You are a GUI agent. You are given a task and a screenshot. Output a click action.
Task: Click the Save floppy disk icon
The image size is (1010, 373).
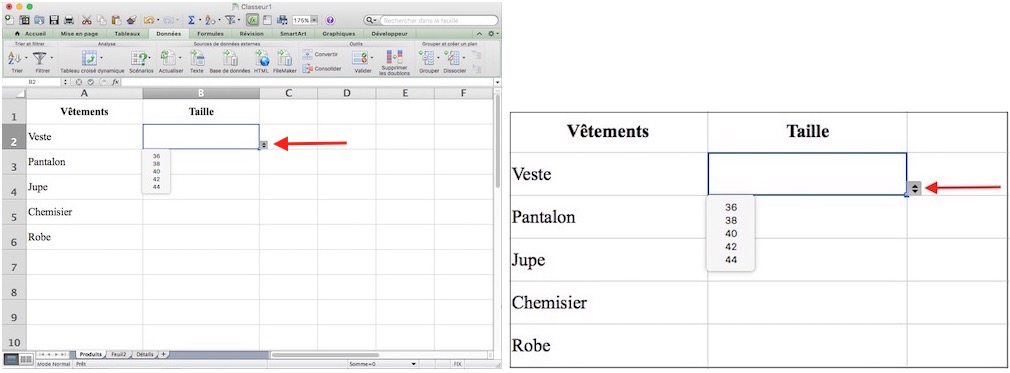point(54,21)
